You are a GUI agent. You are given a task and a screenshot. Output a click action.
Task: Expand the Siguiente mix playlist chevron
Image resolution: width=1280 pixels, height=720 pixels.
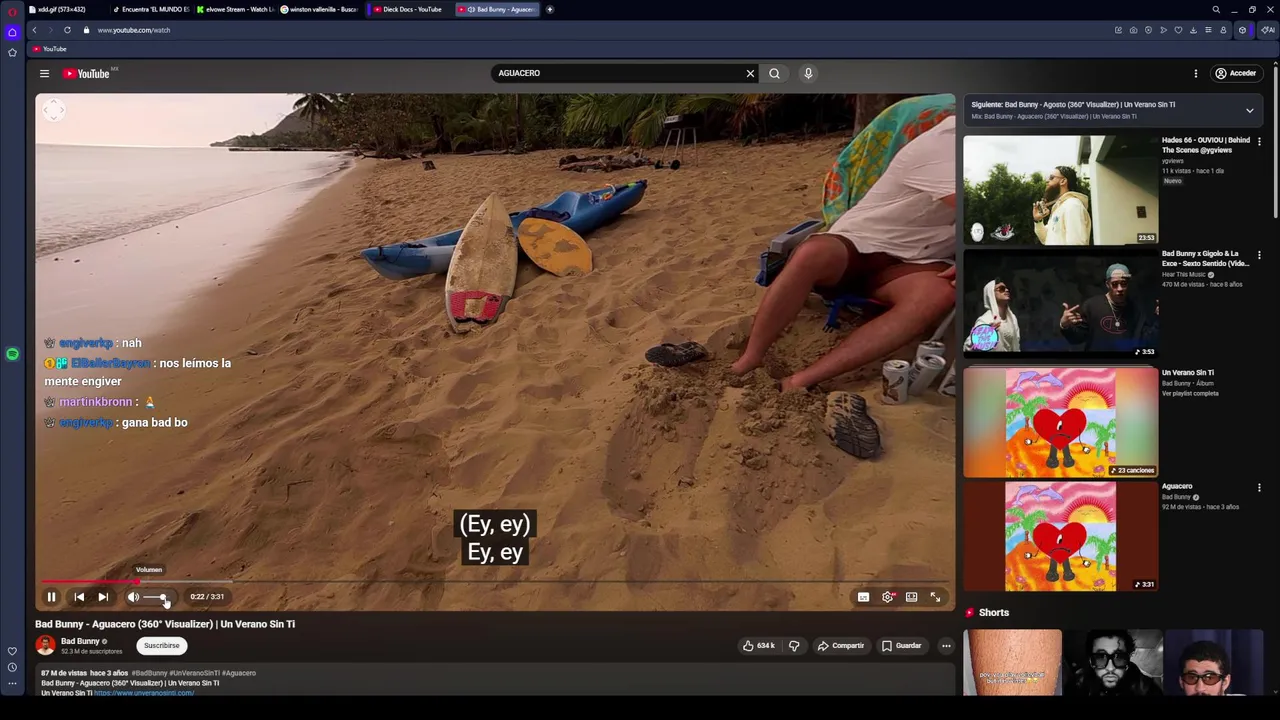point(1249,110)
